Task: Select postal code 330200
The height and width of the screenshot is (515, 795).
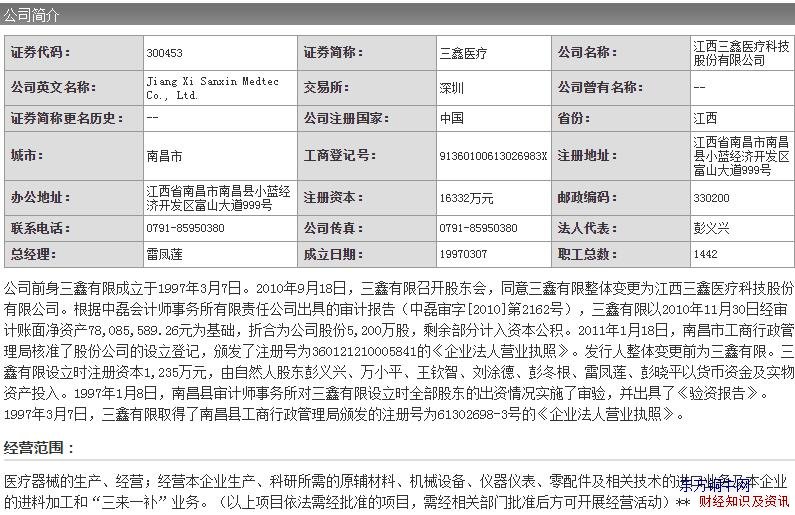Action: (711, 198)
